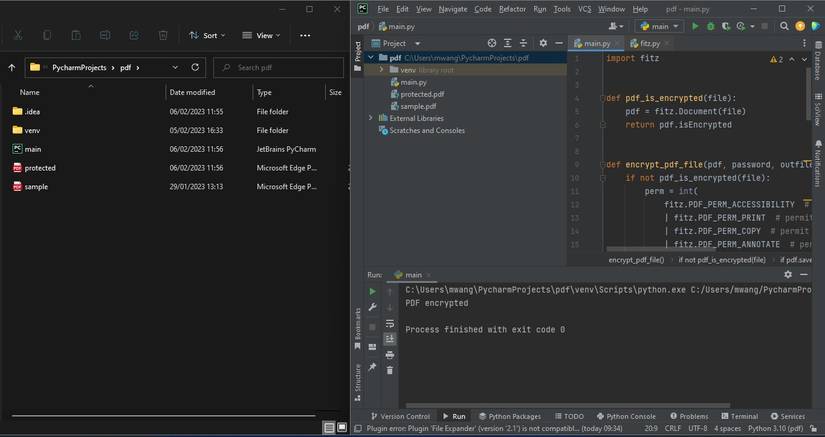Open the Database side tool window
The width and height of the screenshot is (825, 437).
point(818,60)
